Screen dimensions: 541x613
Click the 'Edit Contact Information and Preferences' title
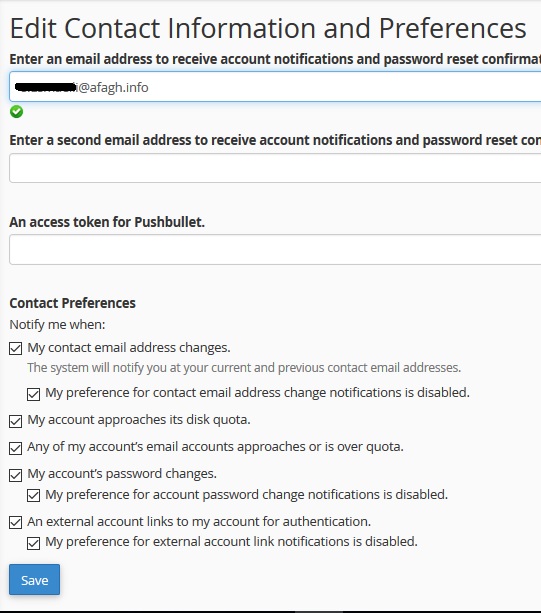268,28
